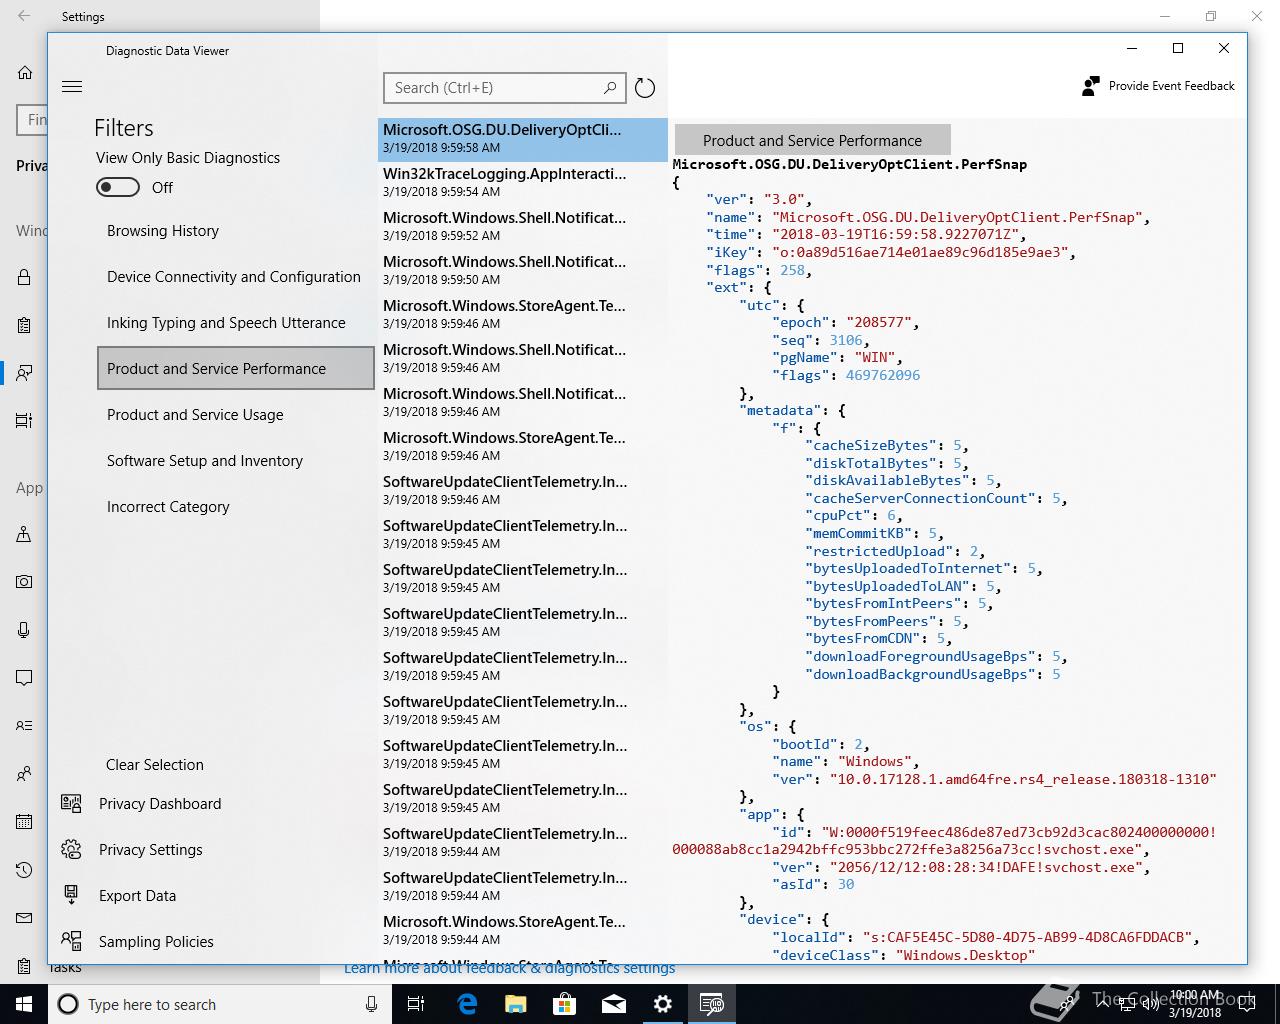Click the Export Data icon
The image size is (1280, 1024).
71,895
